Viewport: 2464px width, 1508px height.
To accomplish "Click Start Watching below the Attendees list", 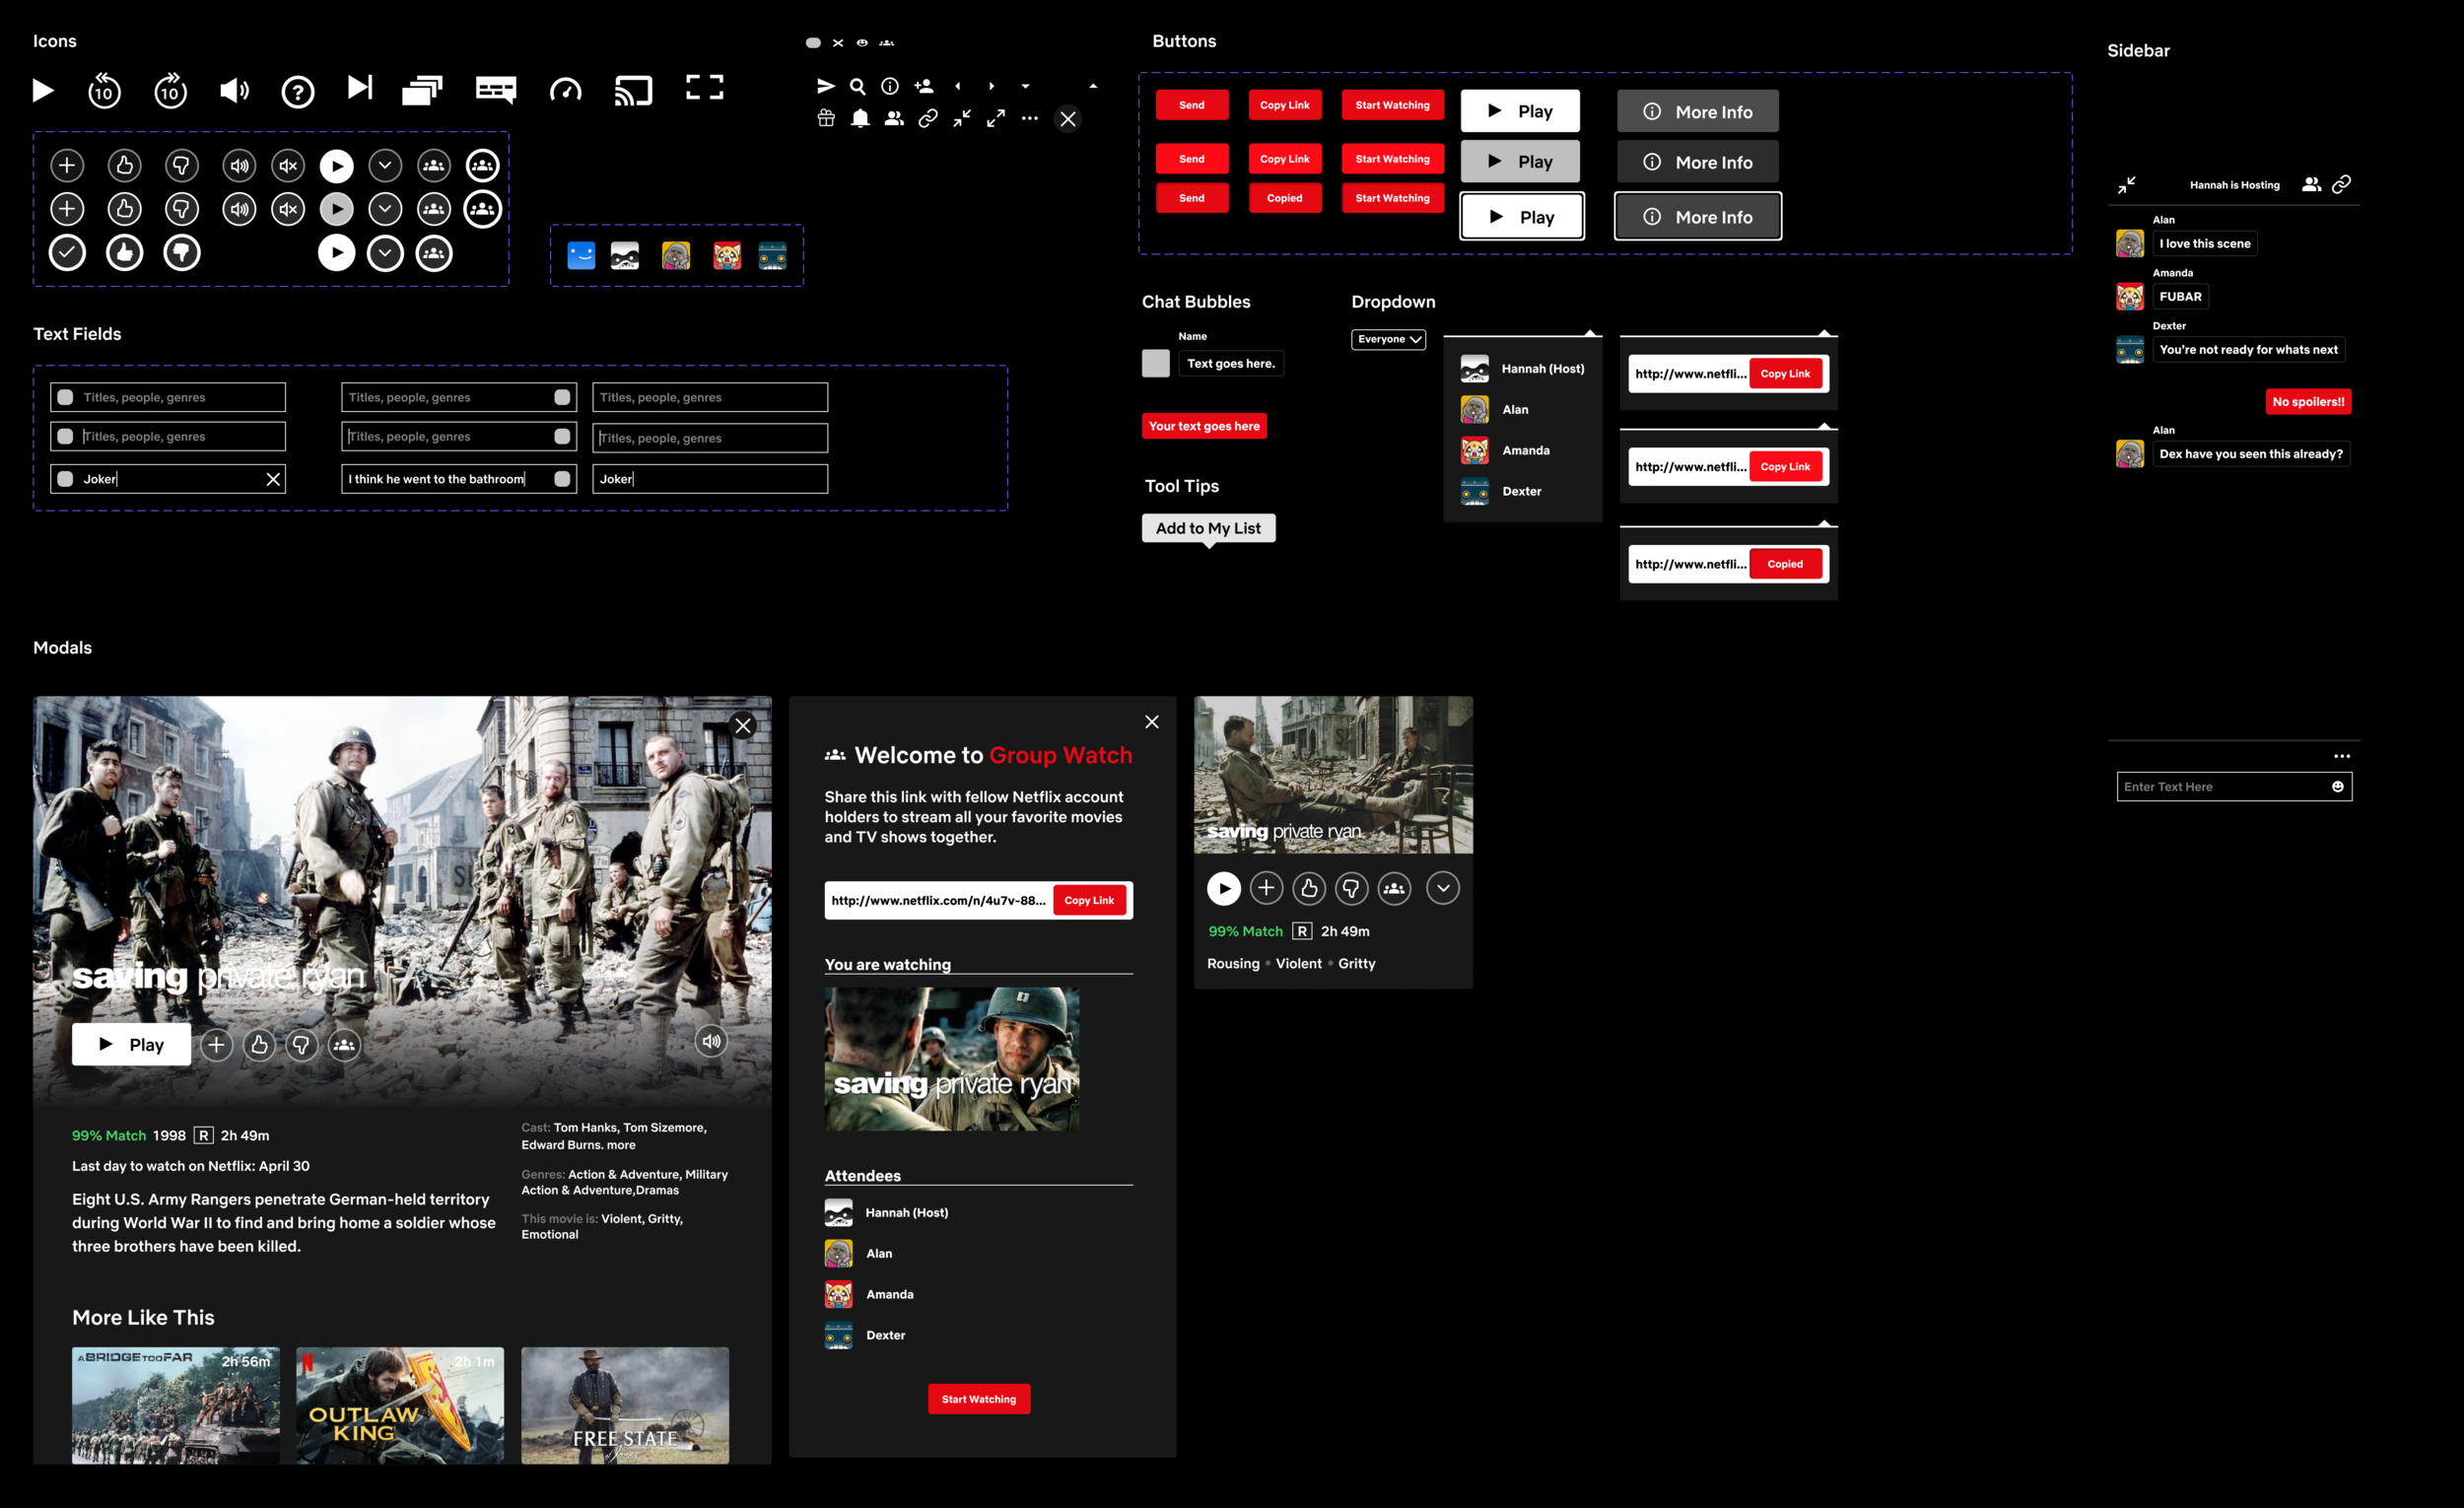I will [x=979, y=1399].
